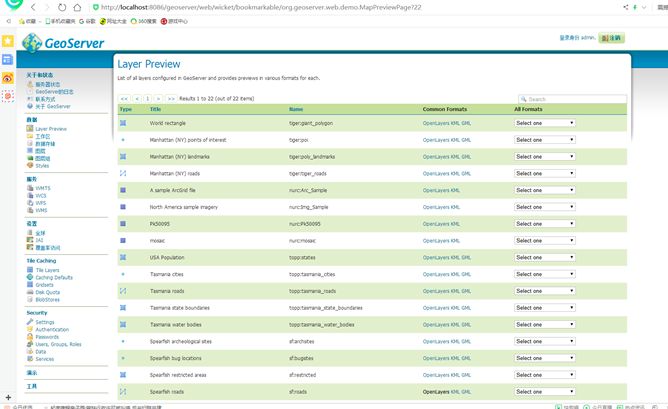The width and height of the screenshot is (668, 409).
Task: Focus the layer Search field
Action: click(x=573, y=99)
